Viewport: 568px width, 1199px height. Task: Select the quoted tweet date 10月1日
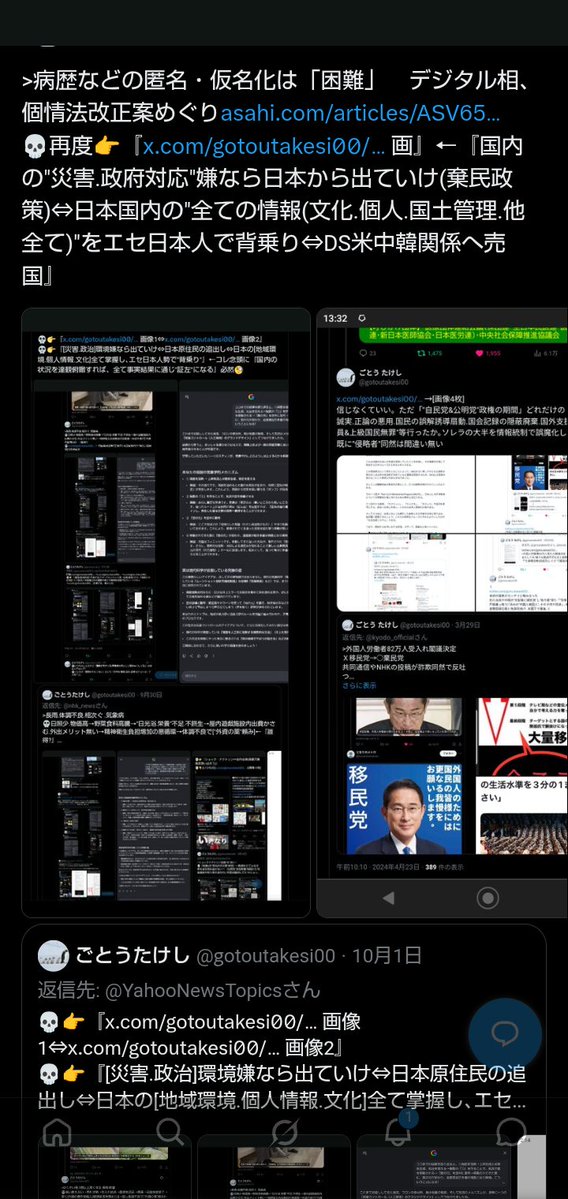click(x=387, y=956)
